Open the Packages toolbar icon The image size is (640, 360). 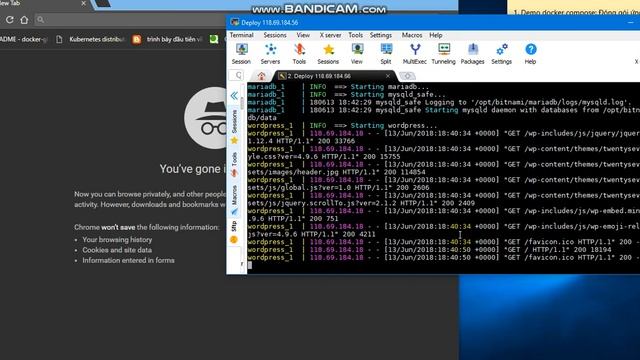pyautogui.click(x=473, y=54)
